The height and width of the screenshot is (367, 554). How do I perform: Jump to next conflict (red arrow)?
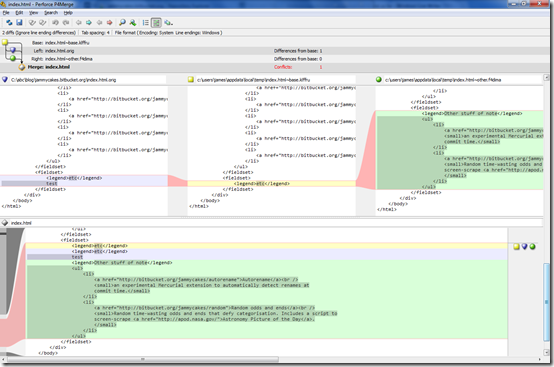110,23
